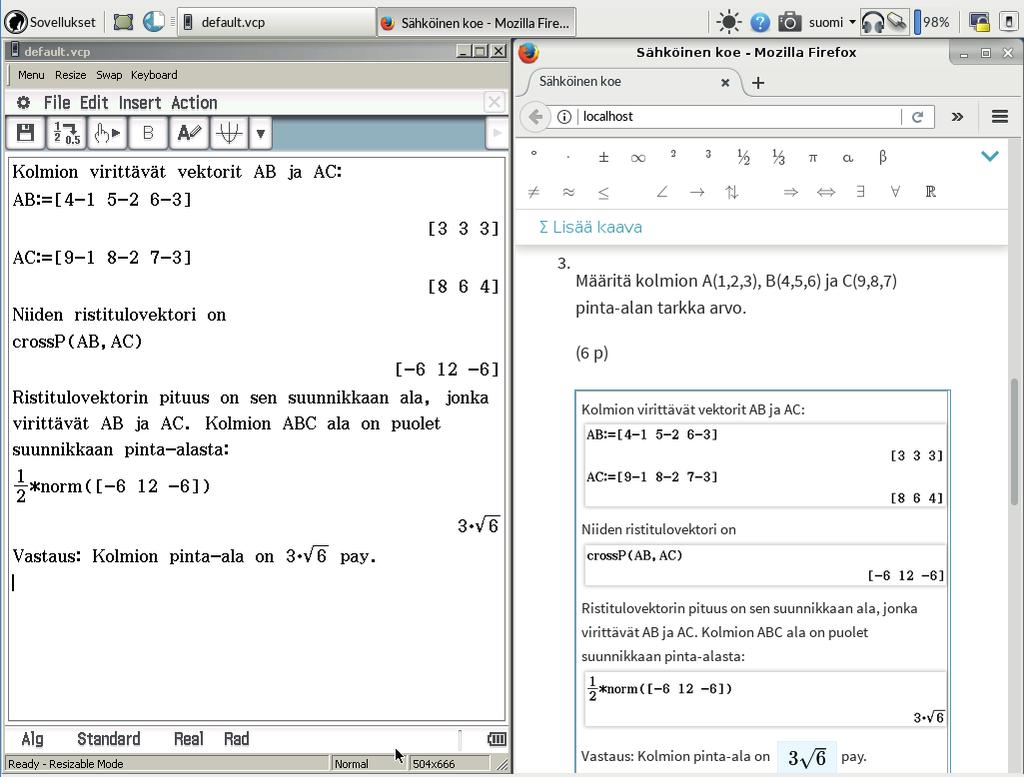
Task: Open a new tab with plus button
Action: point(758,83)
